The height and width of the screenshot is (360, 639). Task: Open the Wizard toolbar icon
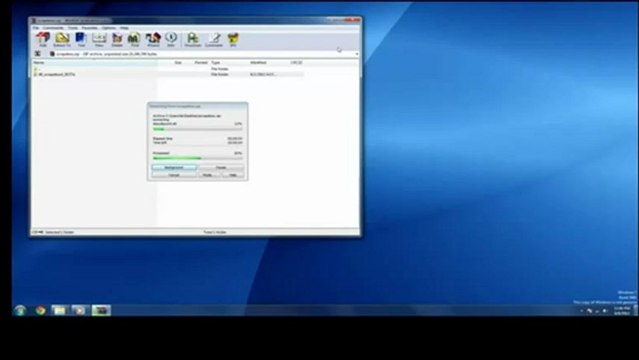[x=153, y=39]
